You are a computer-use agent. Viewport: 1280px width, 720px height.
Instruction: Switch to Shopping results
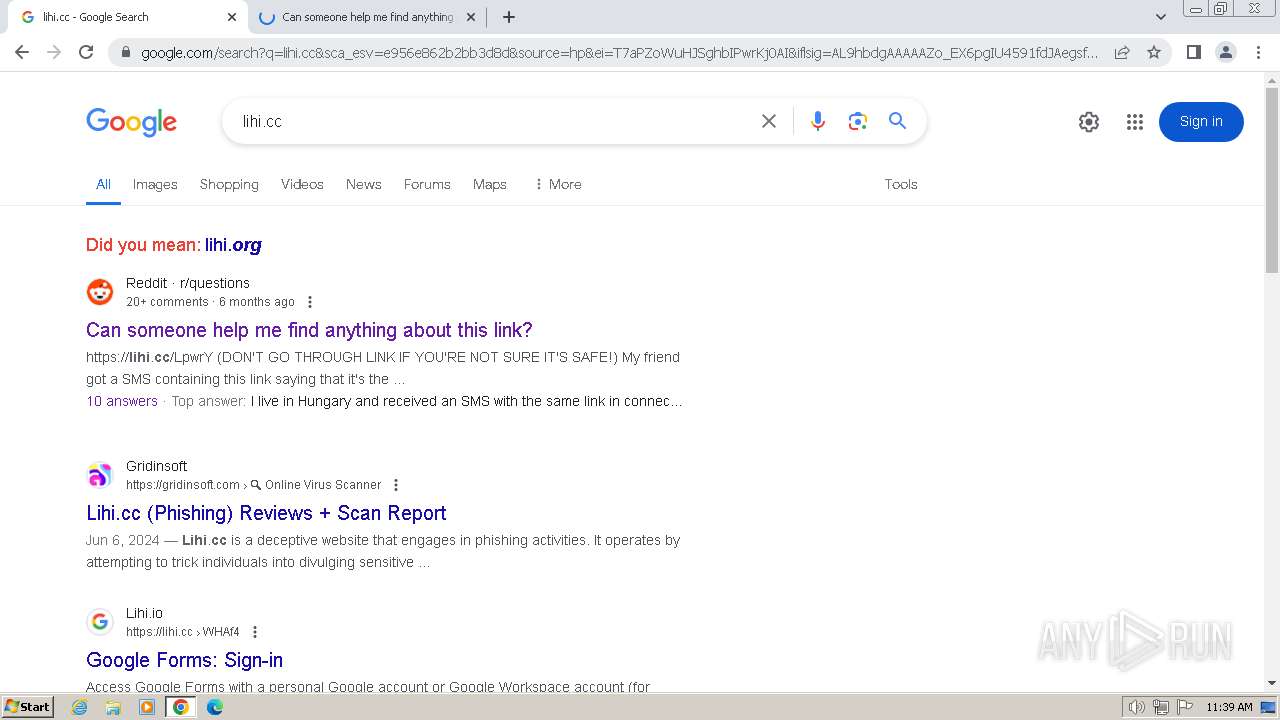pyautogui.click(x=229, y=184)
